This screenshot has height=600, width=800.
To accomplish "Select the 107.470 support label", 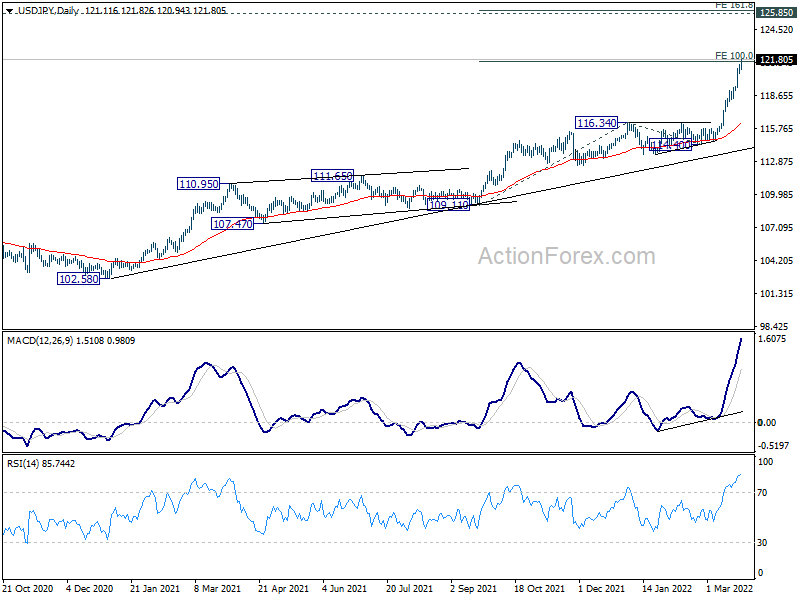I will 233,224.
